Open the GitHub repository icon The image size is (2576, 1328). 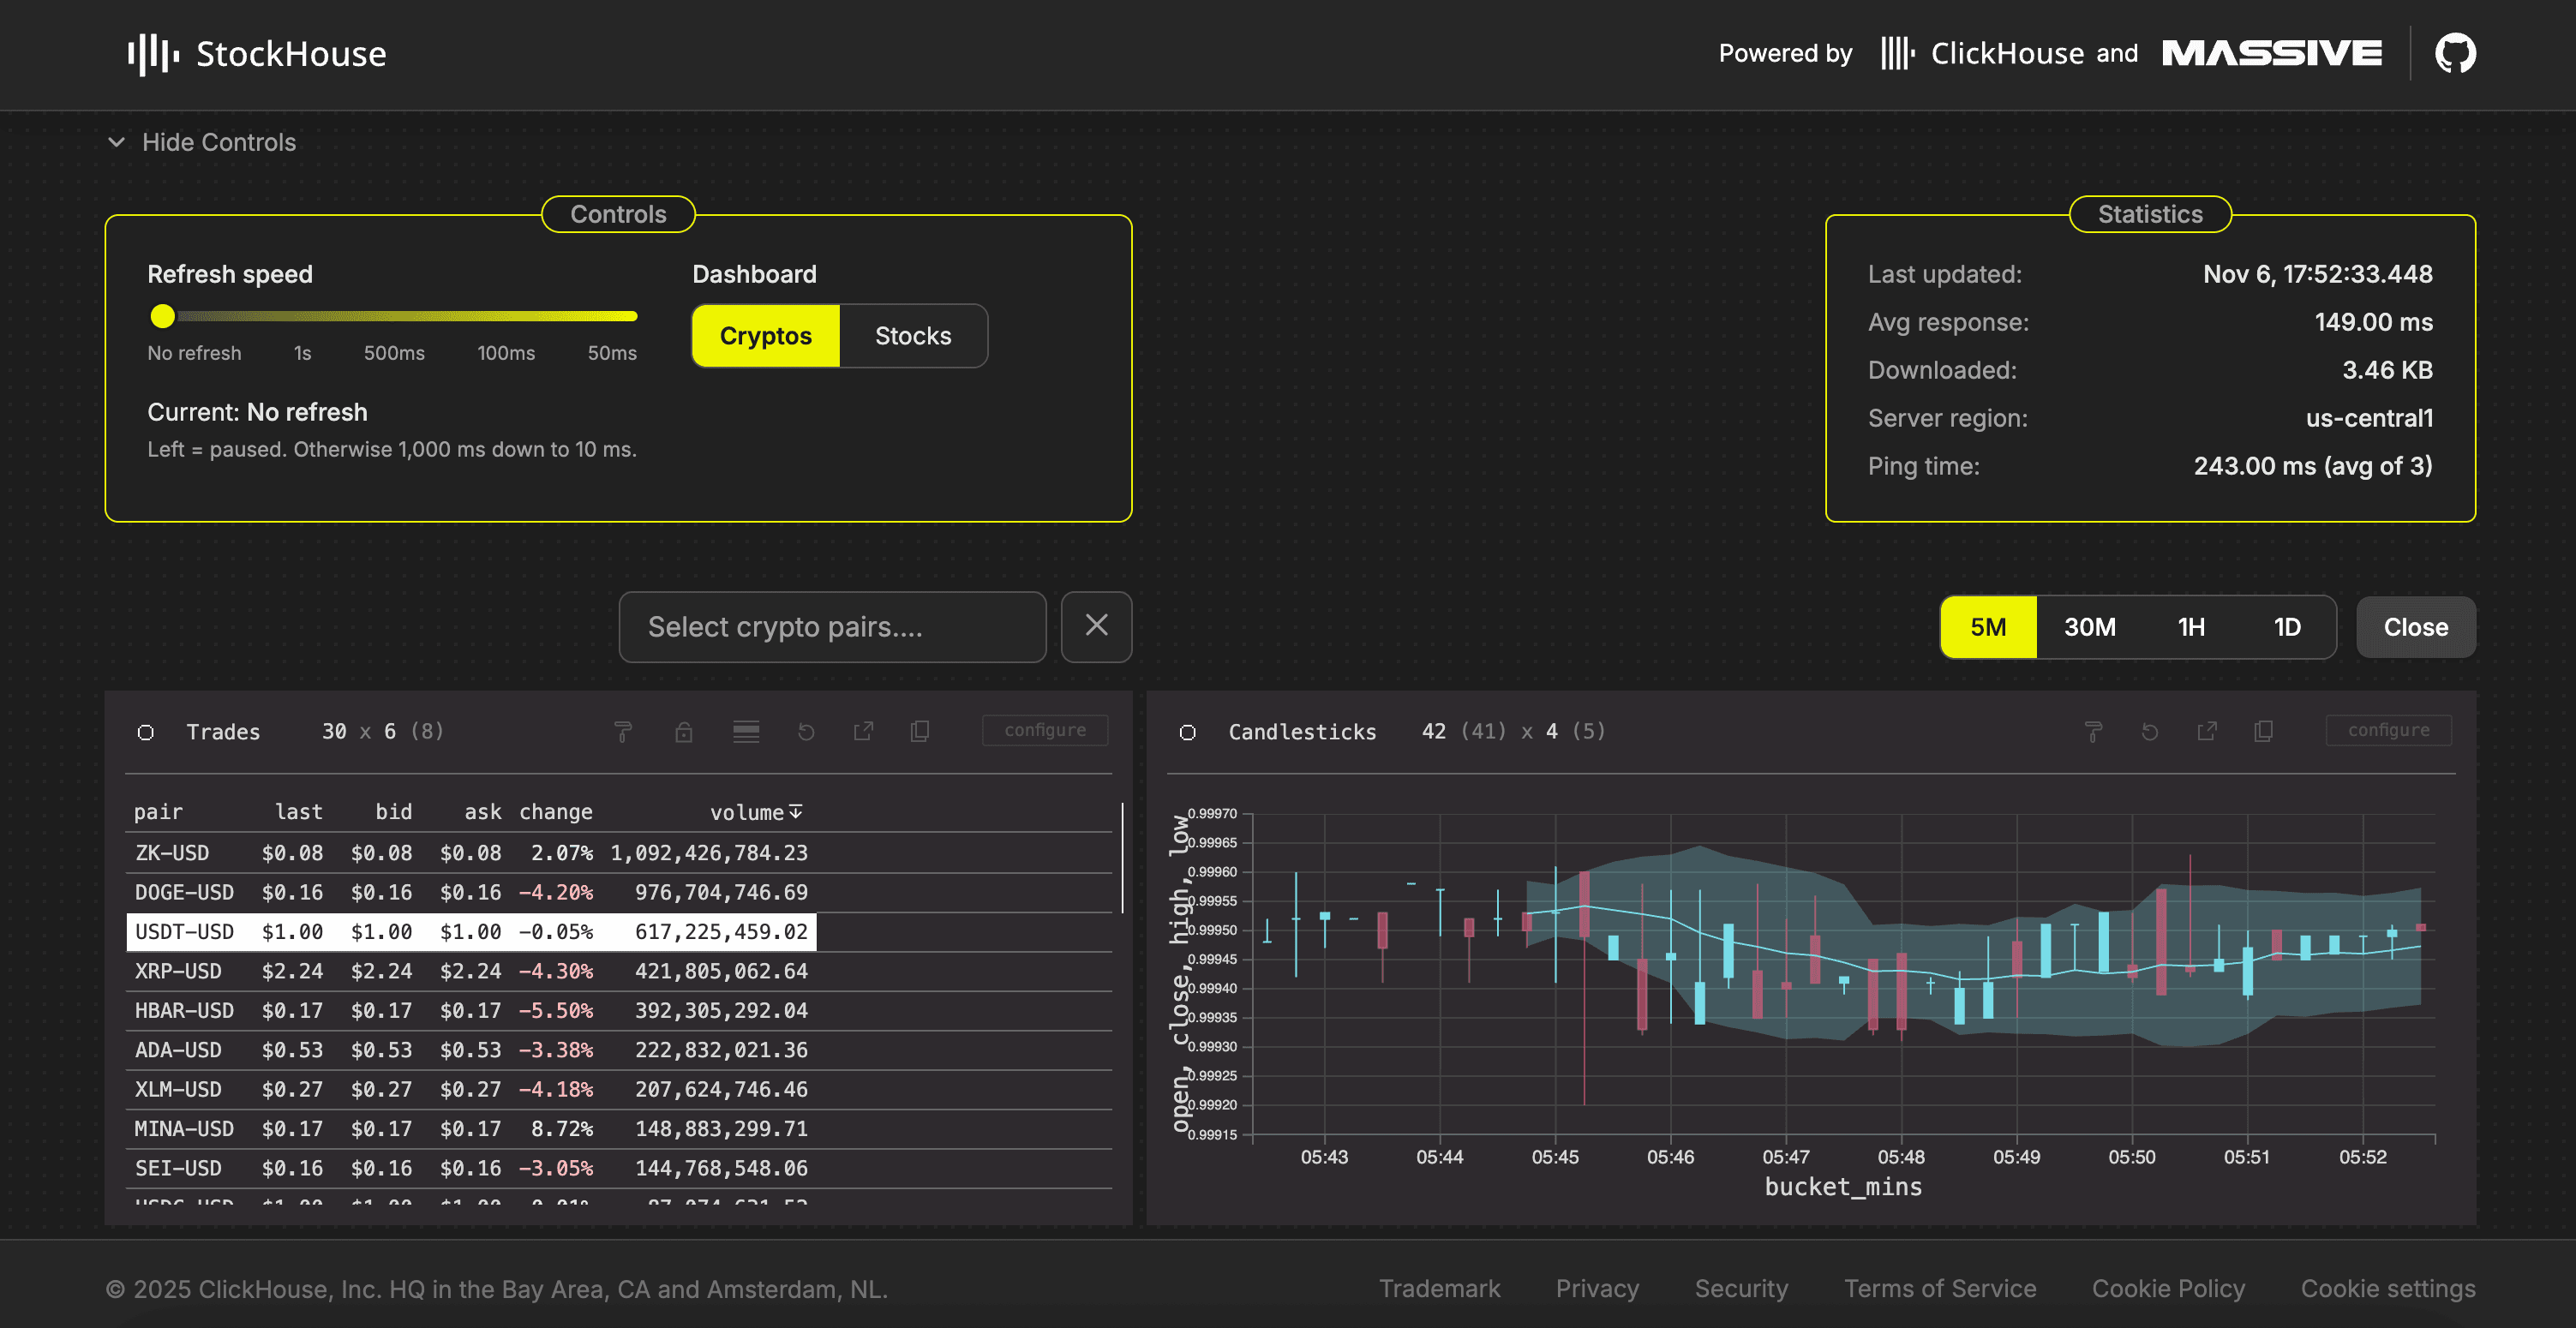point(2454,53)
